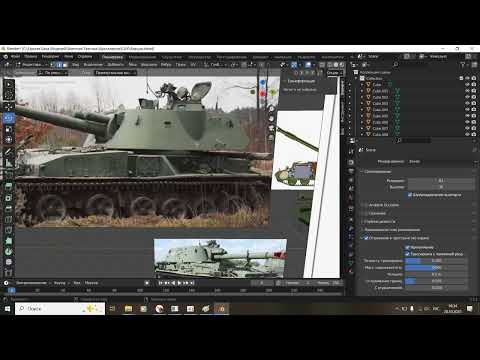Select the Annotate pencil tool
480x360 pixels.
pos(9,152)
